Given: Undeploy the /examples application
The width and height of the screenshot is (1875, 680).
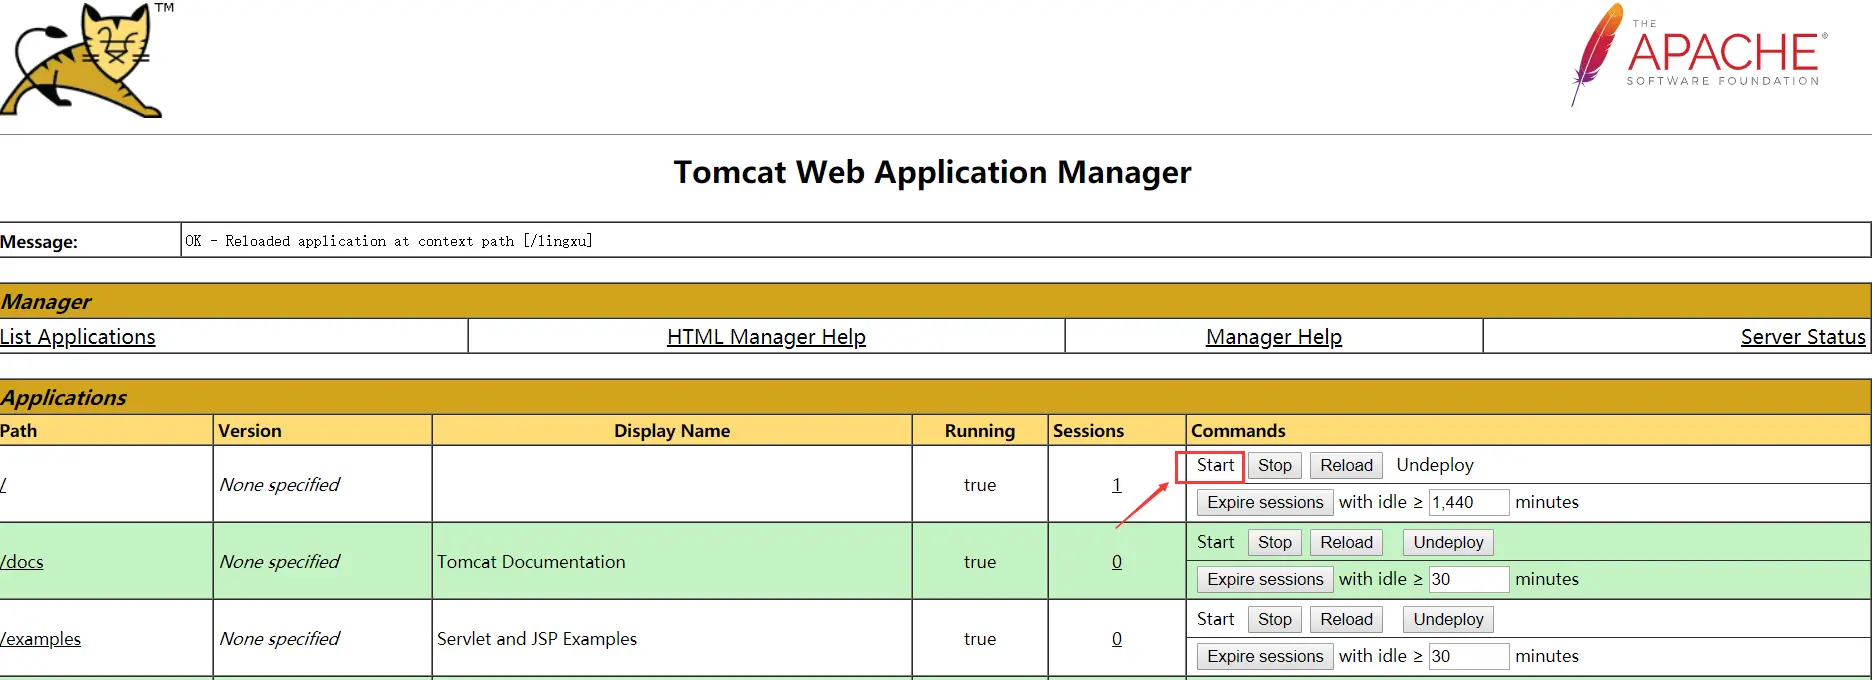Looking at the screenshot, I should click(x=1448, y=619).
